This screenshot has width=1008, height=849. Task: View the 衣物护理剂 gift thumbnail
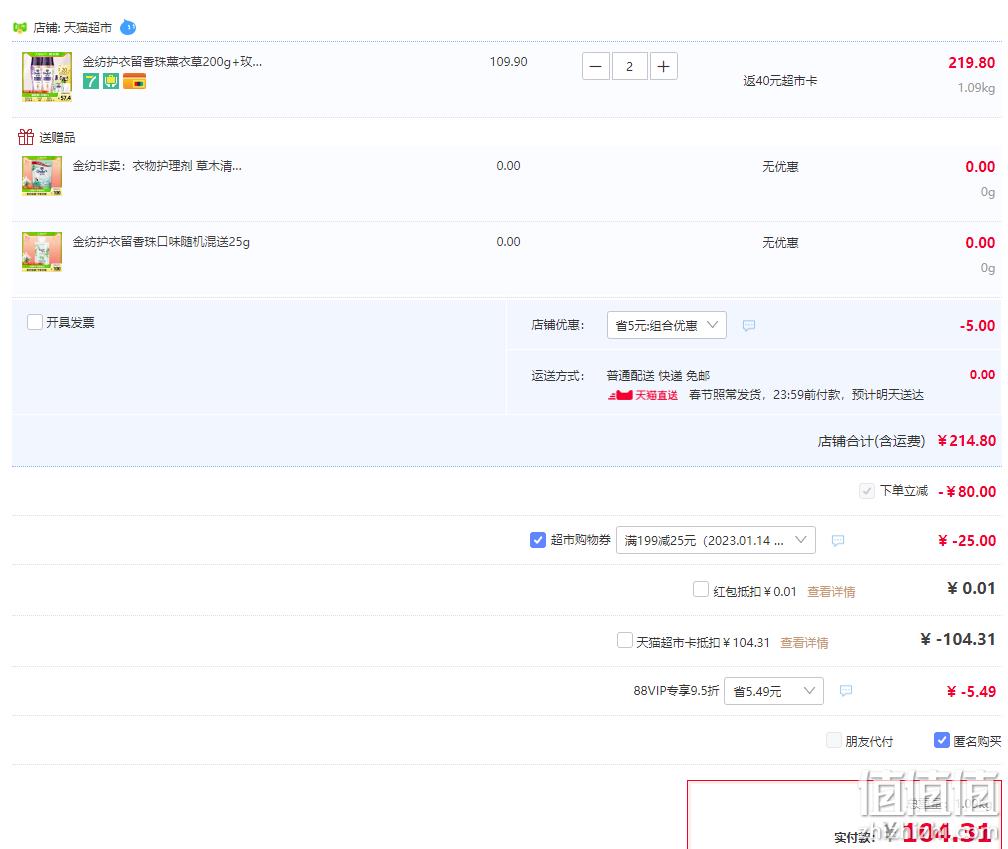pyautogui.click(x=42, y=175)
